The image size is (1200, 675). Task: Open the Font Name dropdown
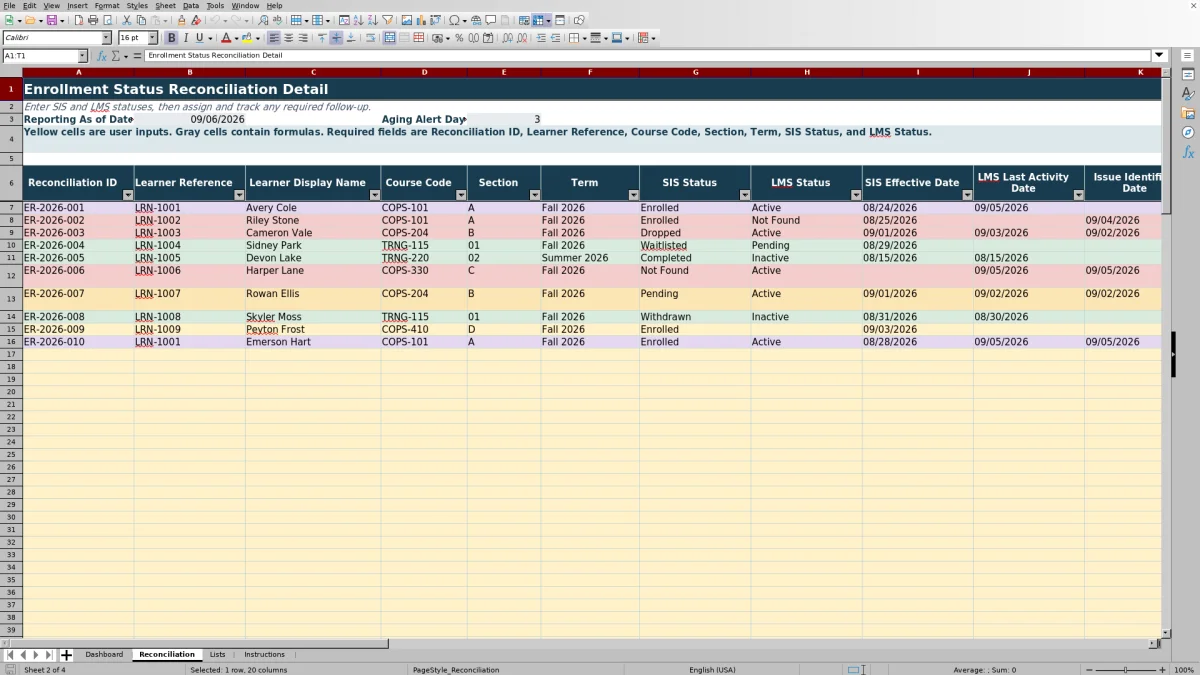[x=106, y=38]
